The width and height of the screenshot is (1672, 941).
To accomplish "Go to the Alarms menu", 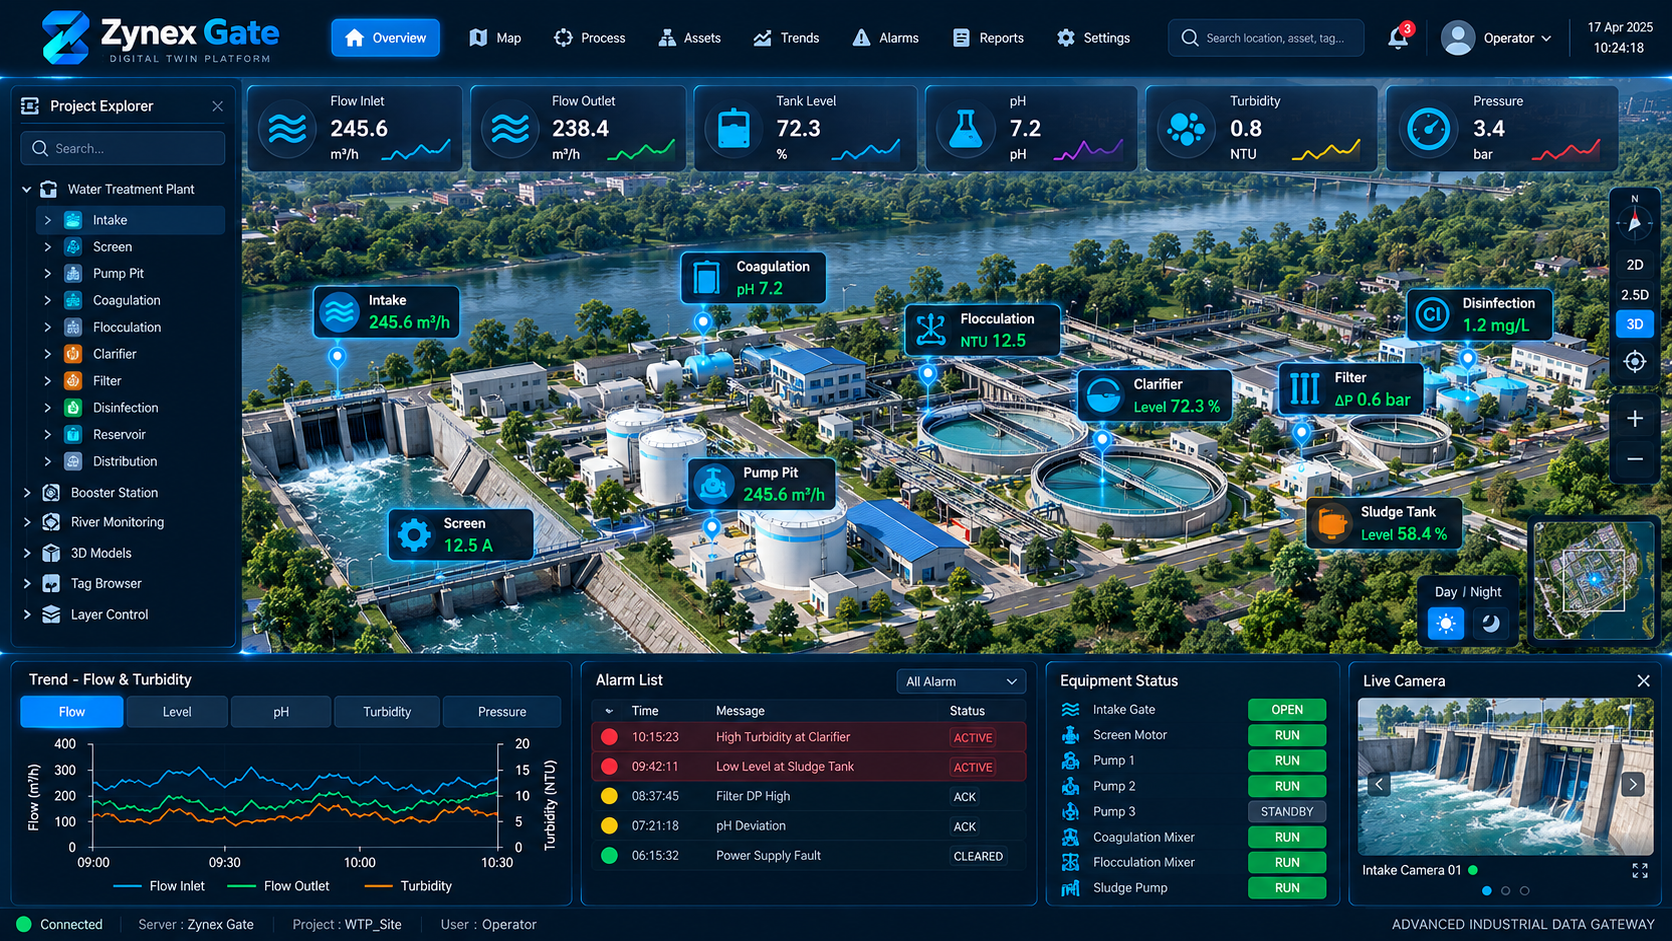I will click(x=885, y=38).
